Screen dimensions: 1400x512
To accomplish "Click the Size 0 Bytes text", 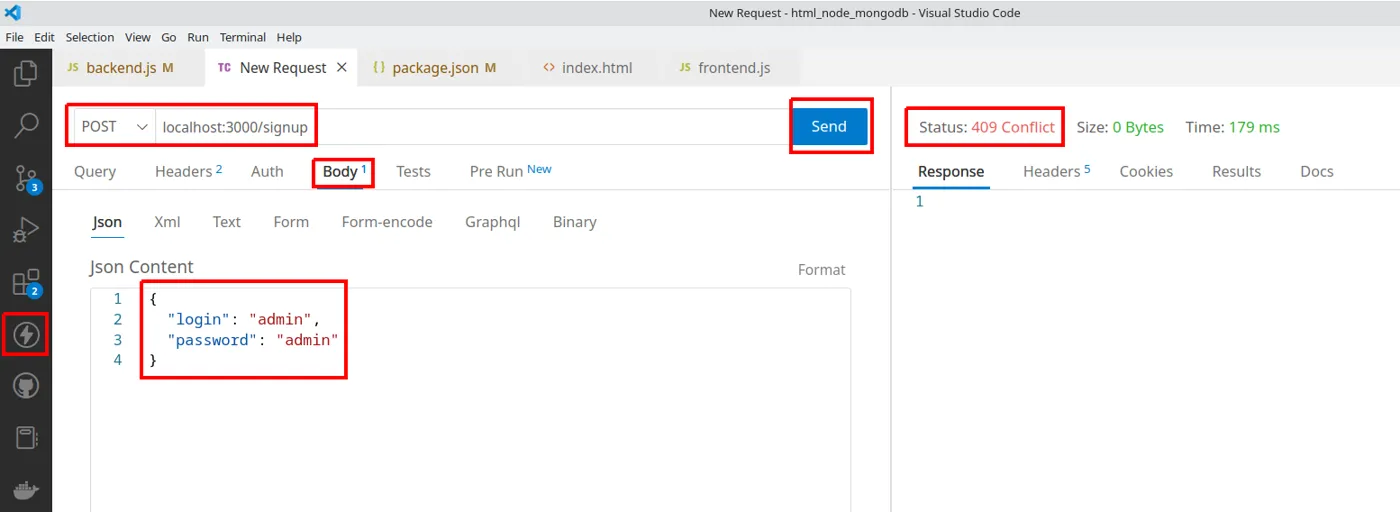I will 1120,127.
